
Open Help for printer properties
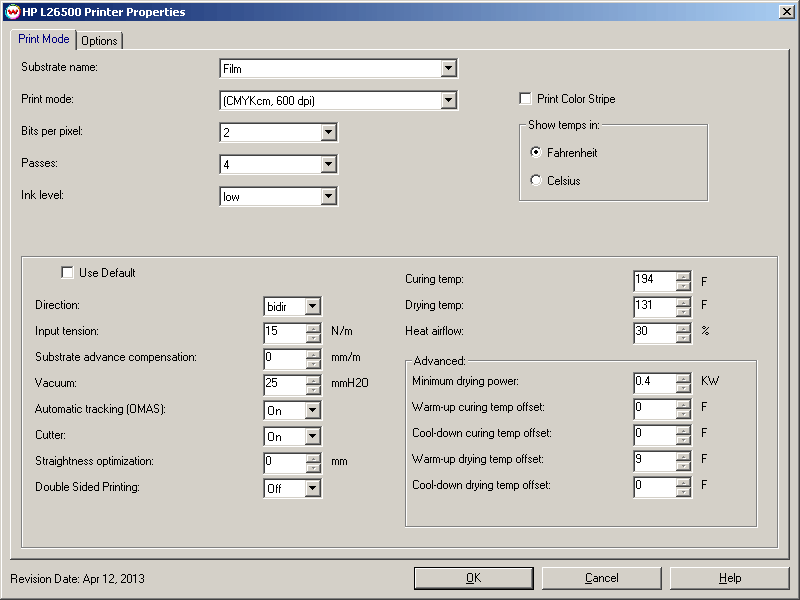tap(730, 578)
